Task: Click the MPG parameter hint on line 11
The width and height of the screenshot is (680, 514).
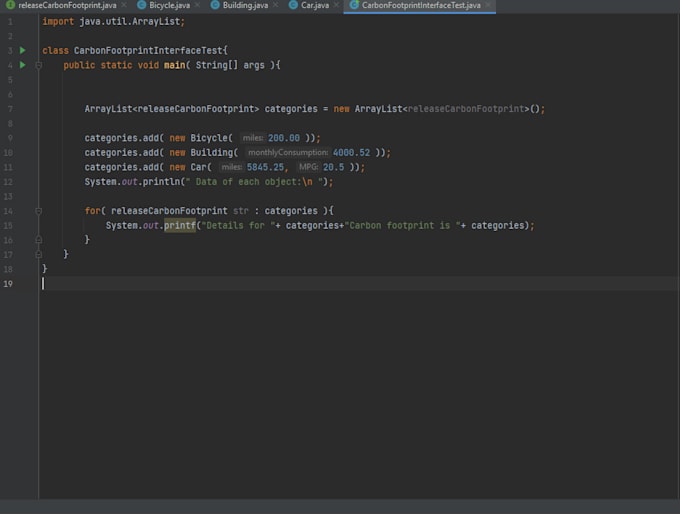Action: (x=308, y=167)
